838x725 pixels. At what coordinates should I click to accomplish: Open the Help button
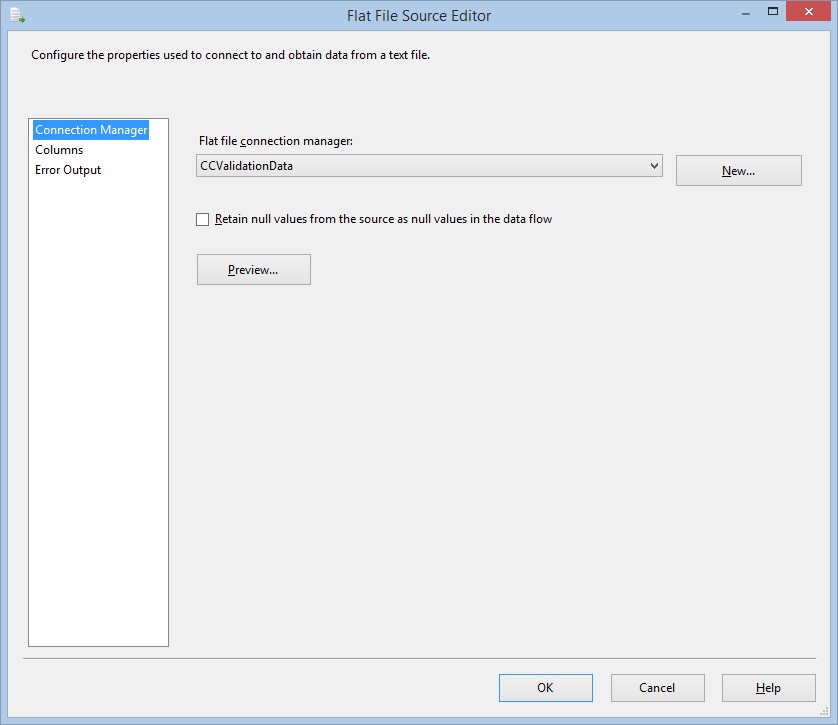[x=769, y=688]
